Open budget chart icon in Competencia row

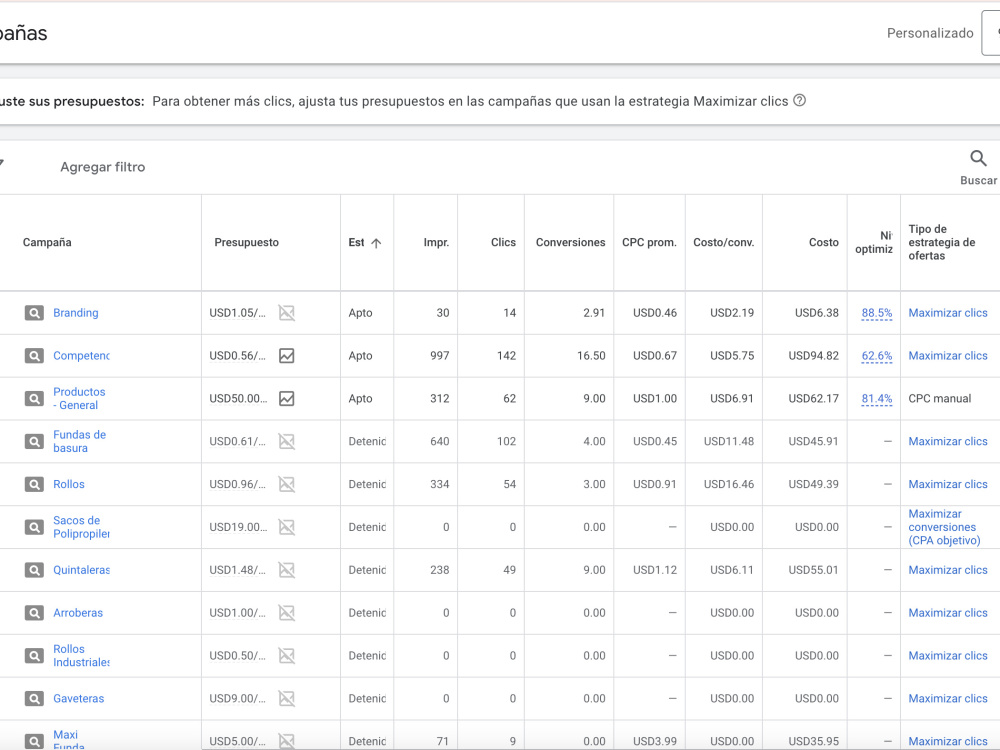(287, 356)
